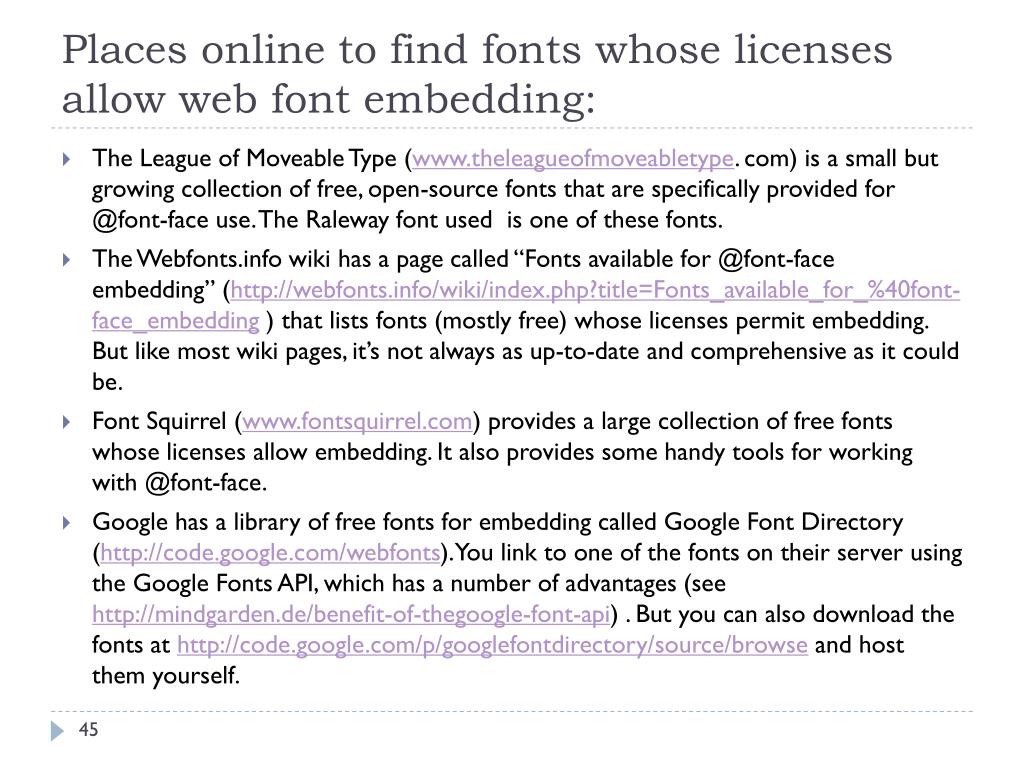Image resolution: width=1024 pixels, height=768 pixels.
Task: Click the quoted text 'Fonts available for @font-face'
Action: tap(674, 259)
